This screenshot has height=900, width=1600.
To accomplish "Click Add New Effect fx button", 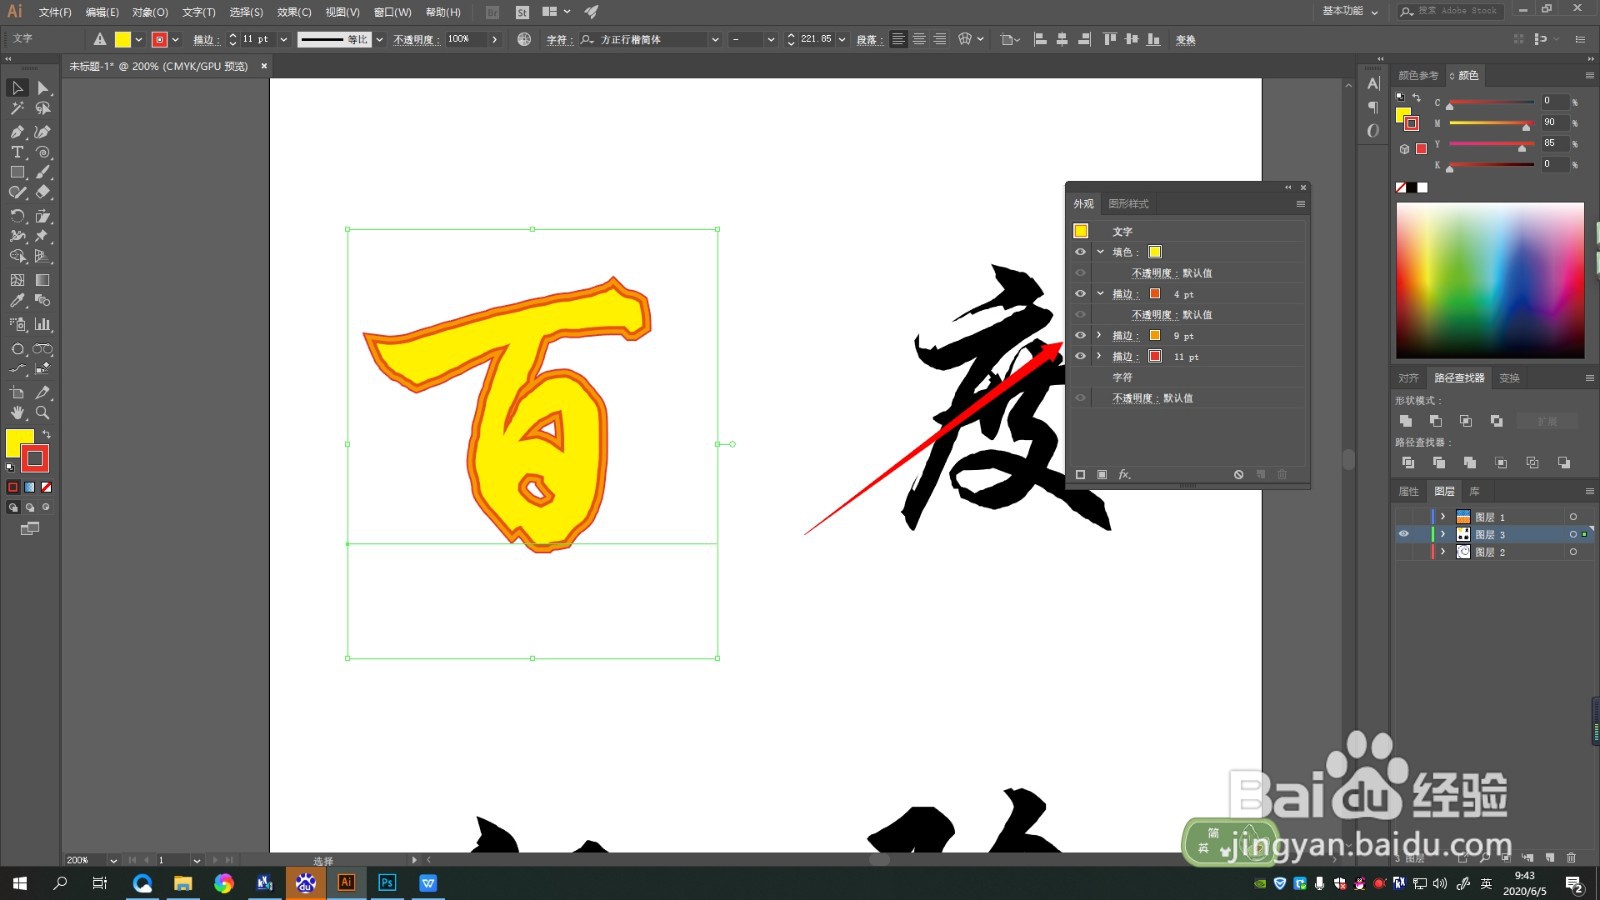I will (x=1124, y=474).
